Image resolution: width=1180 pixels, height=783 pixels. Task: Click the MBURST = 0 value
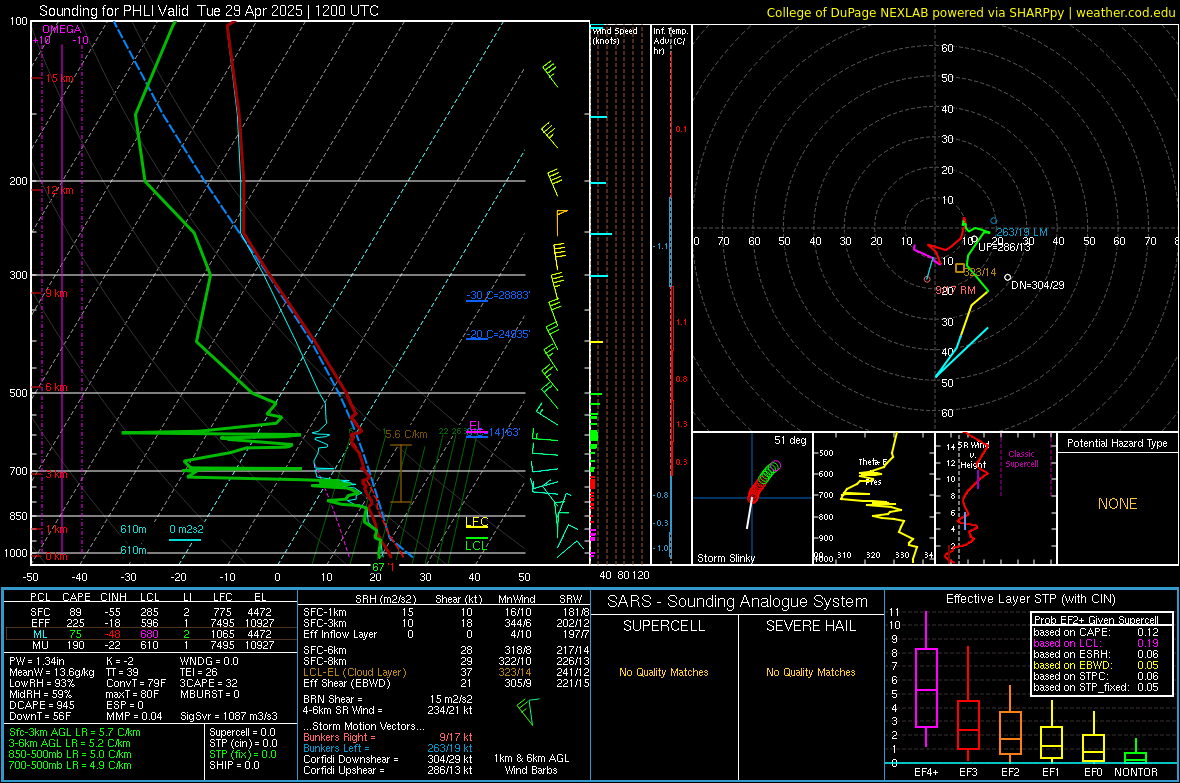209,694
